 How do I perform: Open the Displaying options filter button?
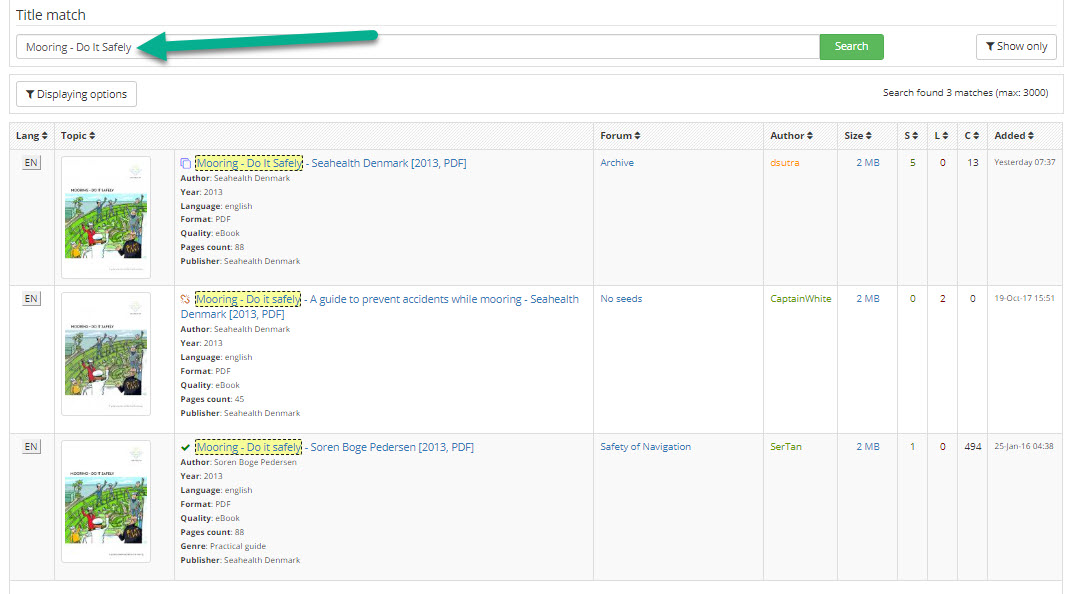[x=76, y=94]
